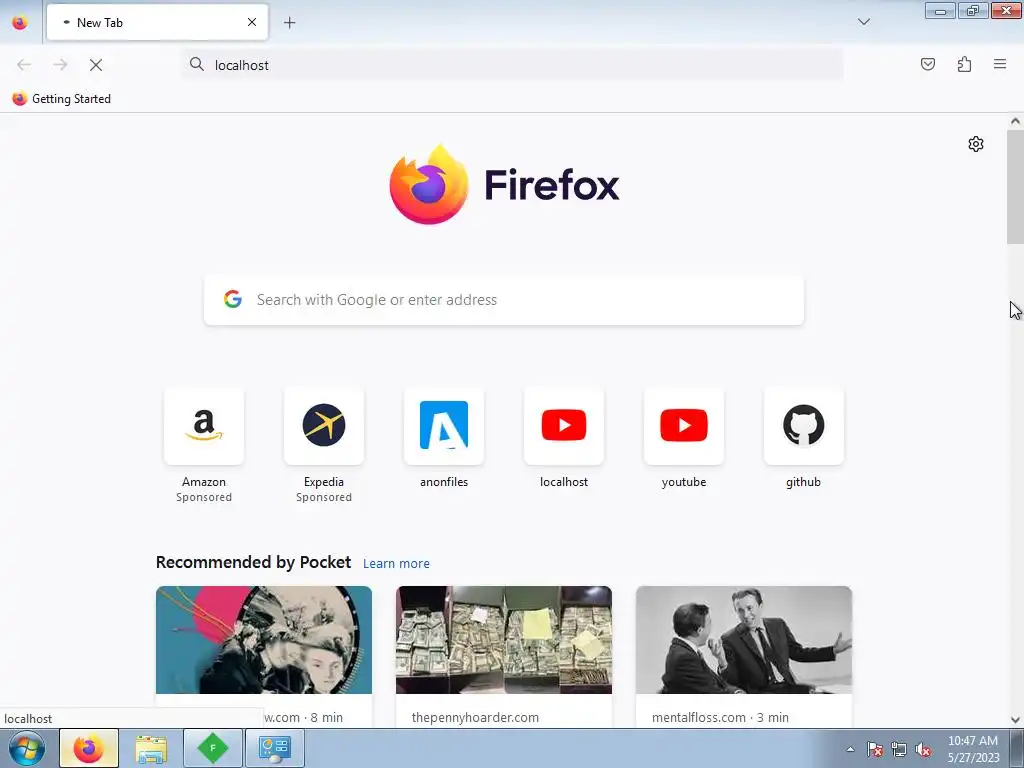Open Getting Started bookmark

(61, 99)
